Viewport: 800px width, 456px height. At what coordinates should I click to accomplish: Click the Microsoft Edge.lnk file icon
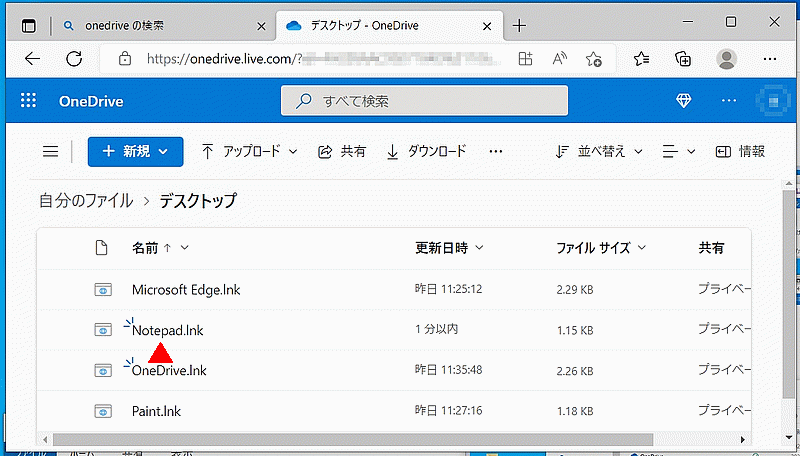[103, 290]
